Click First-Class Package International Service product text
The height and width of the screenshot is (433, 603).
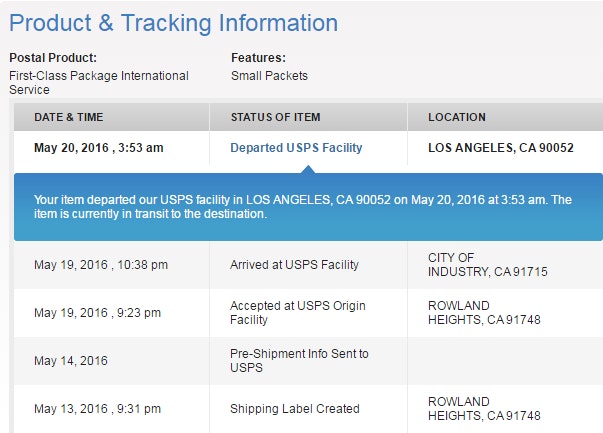click(98, 82)
